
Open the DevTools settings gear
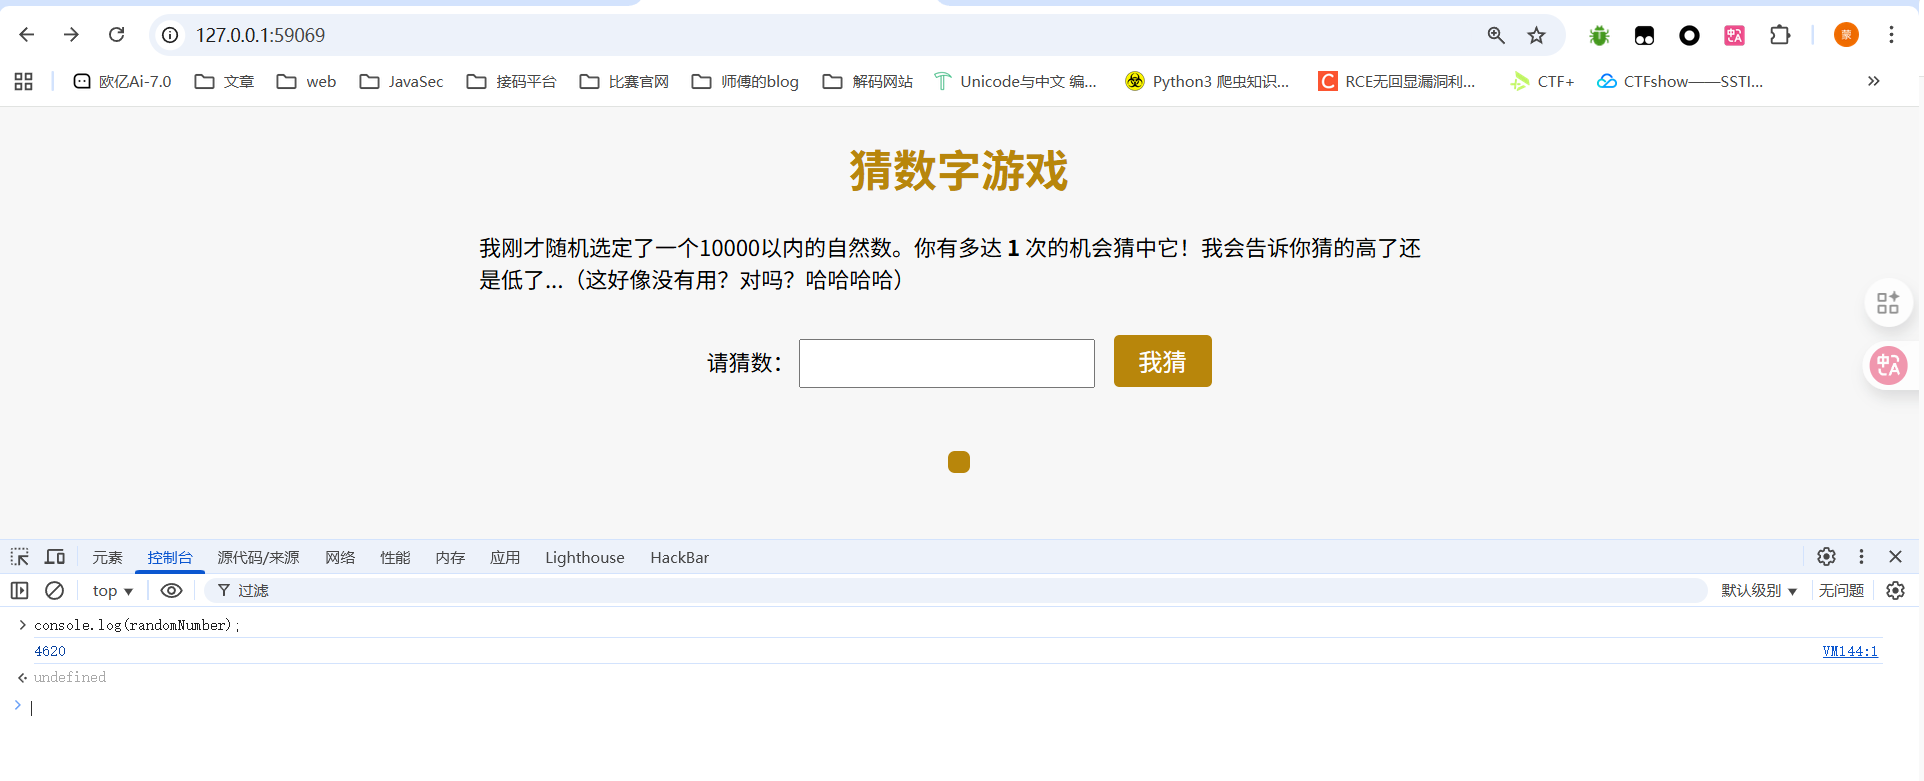(x=1826, y=557)
